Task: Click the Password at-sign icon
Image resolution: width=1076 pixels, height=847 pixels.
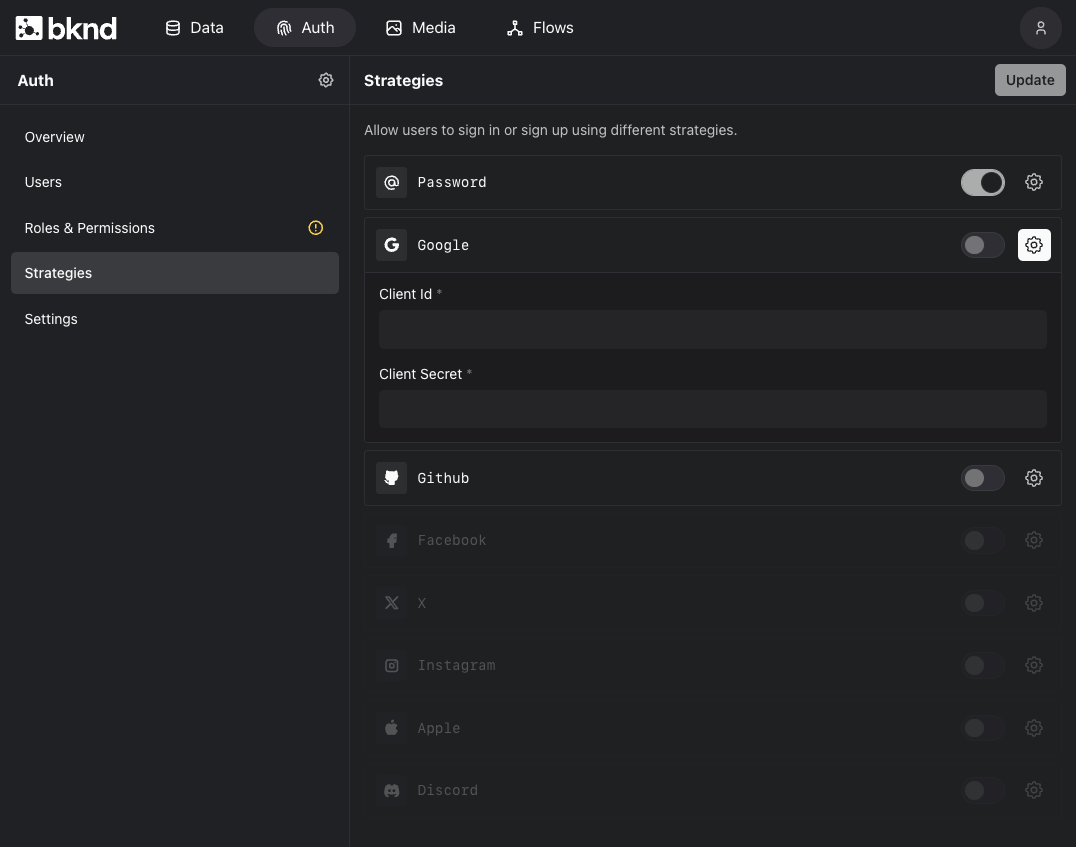Action: click(391, 182)
